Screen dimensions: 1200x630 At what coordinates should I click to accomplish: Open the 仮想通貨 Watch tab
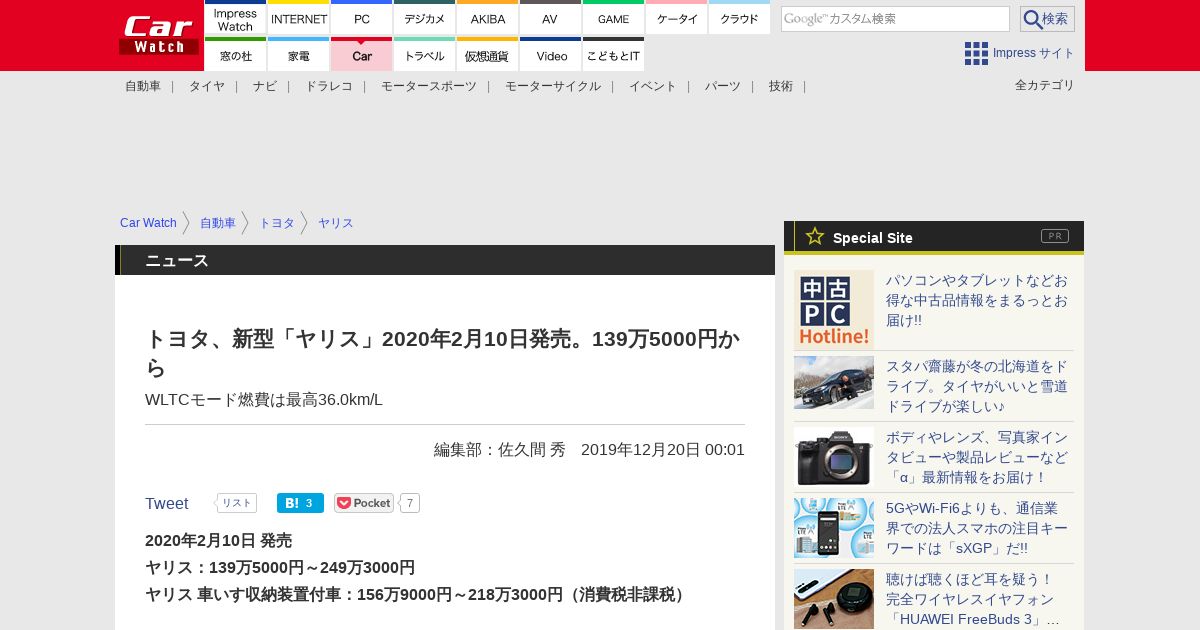[487, 54]
